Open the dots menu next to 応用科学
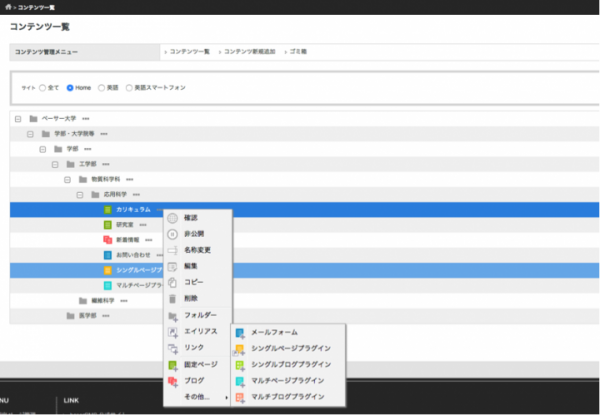600x415 pixels. [x=136, y=194]
